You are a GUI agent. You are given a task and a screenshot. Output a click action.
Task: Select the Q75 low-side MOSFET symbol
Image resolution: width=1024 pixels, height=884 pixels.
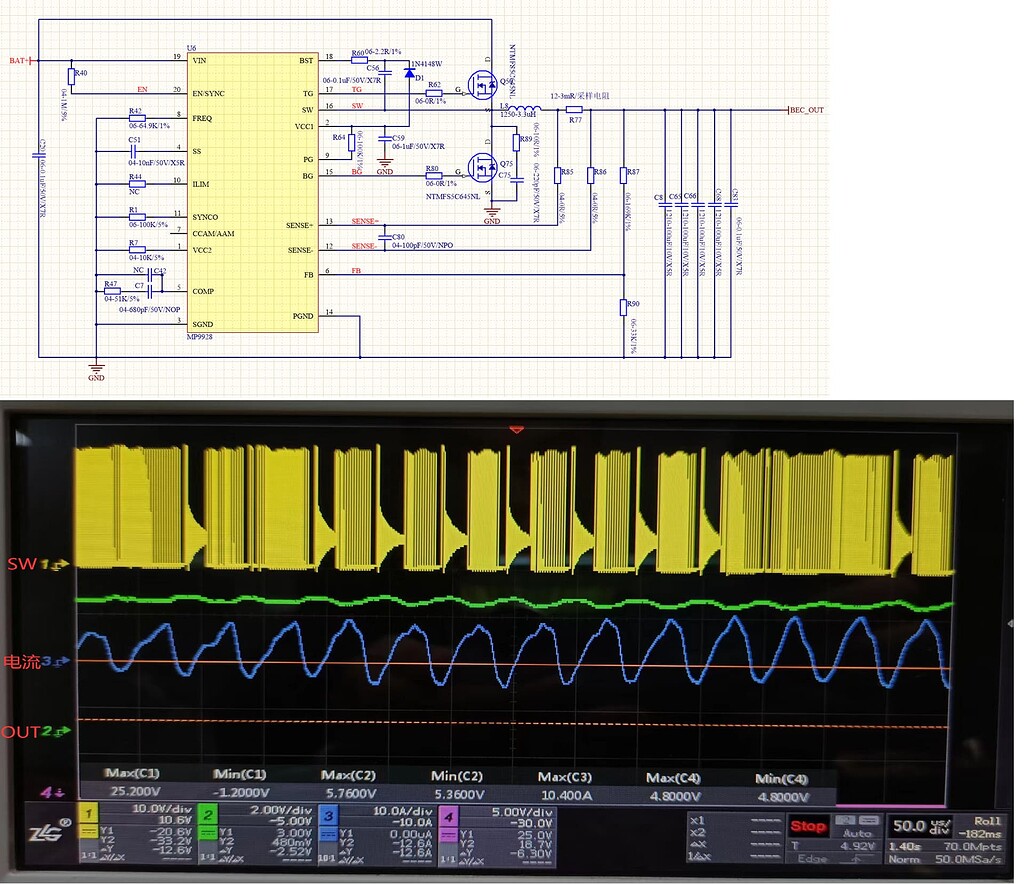click(483, 168)
